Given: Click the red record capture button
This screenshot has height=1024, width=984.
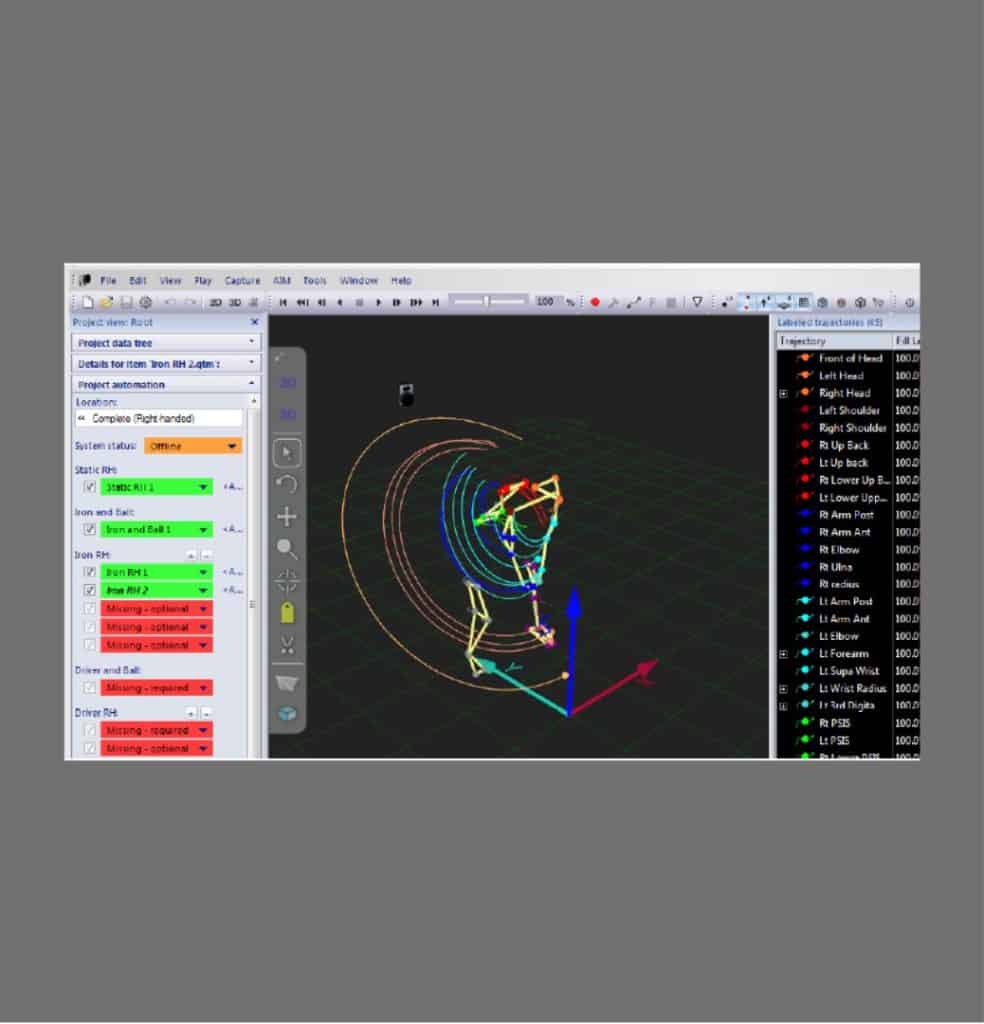Looking at the screenshot, I should tap(595, 302).
